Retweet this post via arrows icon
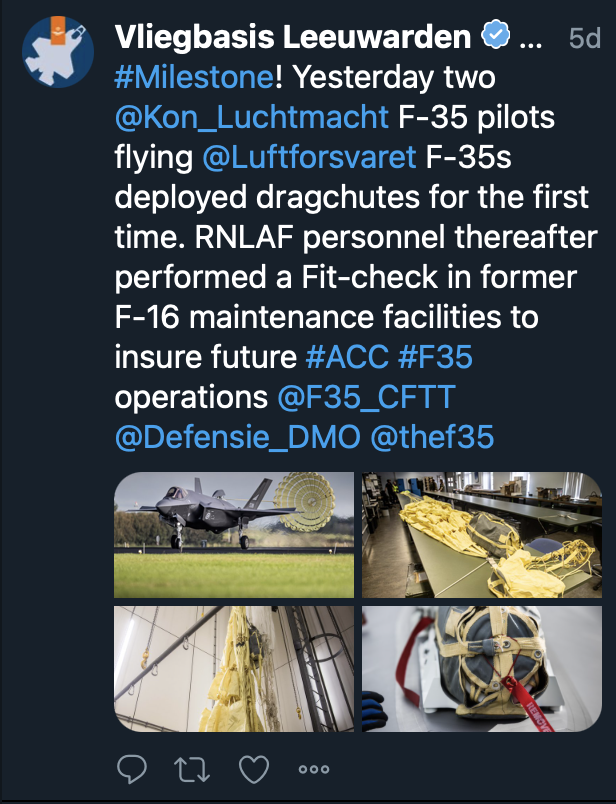The width and height of the screenshot is (616, 804). 192,769
